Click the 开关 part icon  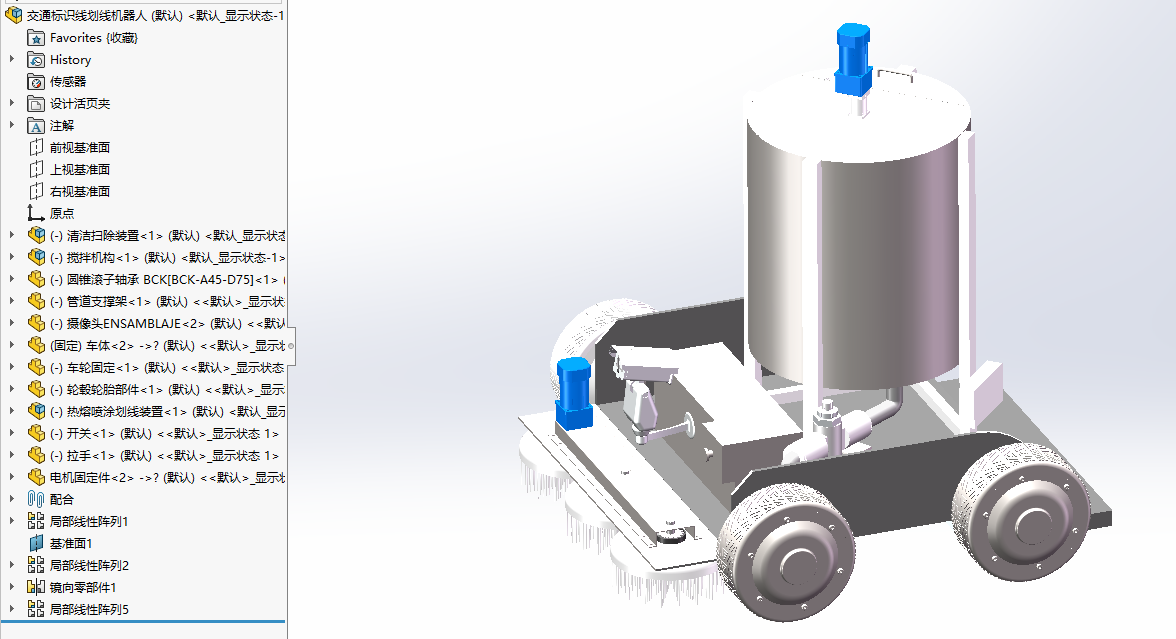pos(35,434)
